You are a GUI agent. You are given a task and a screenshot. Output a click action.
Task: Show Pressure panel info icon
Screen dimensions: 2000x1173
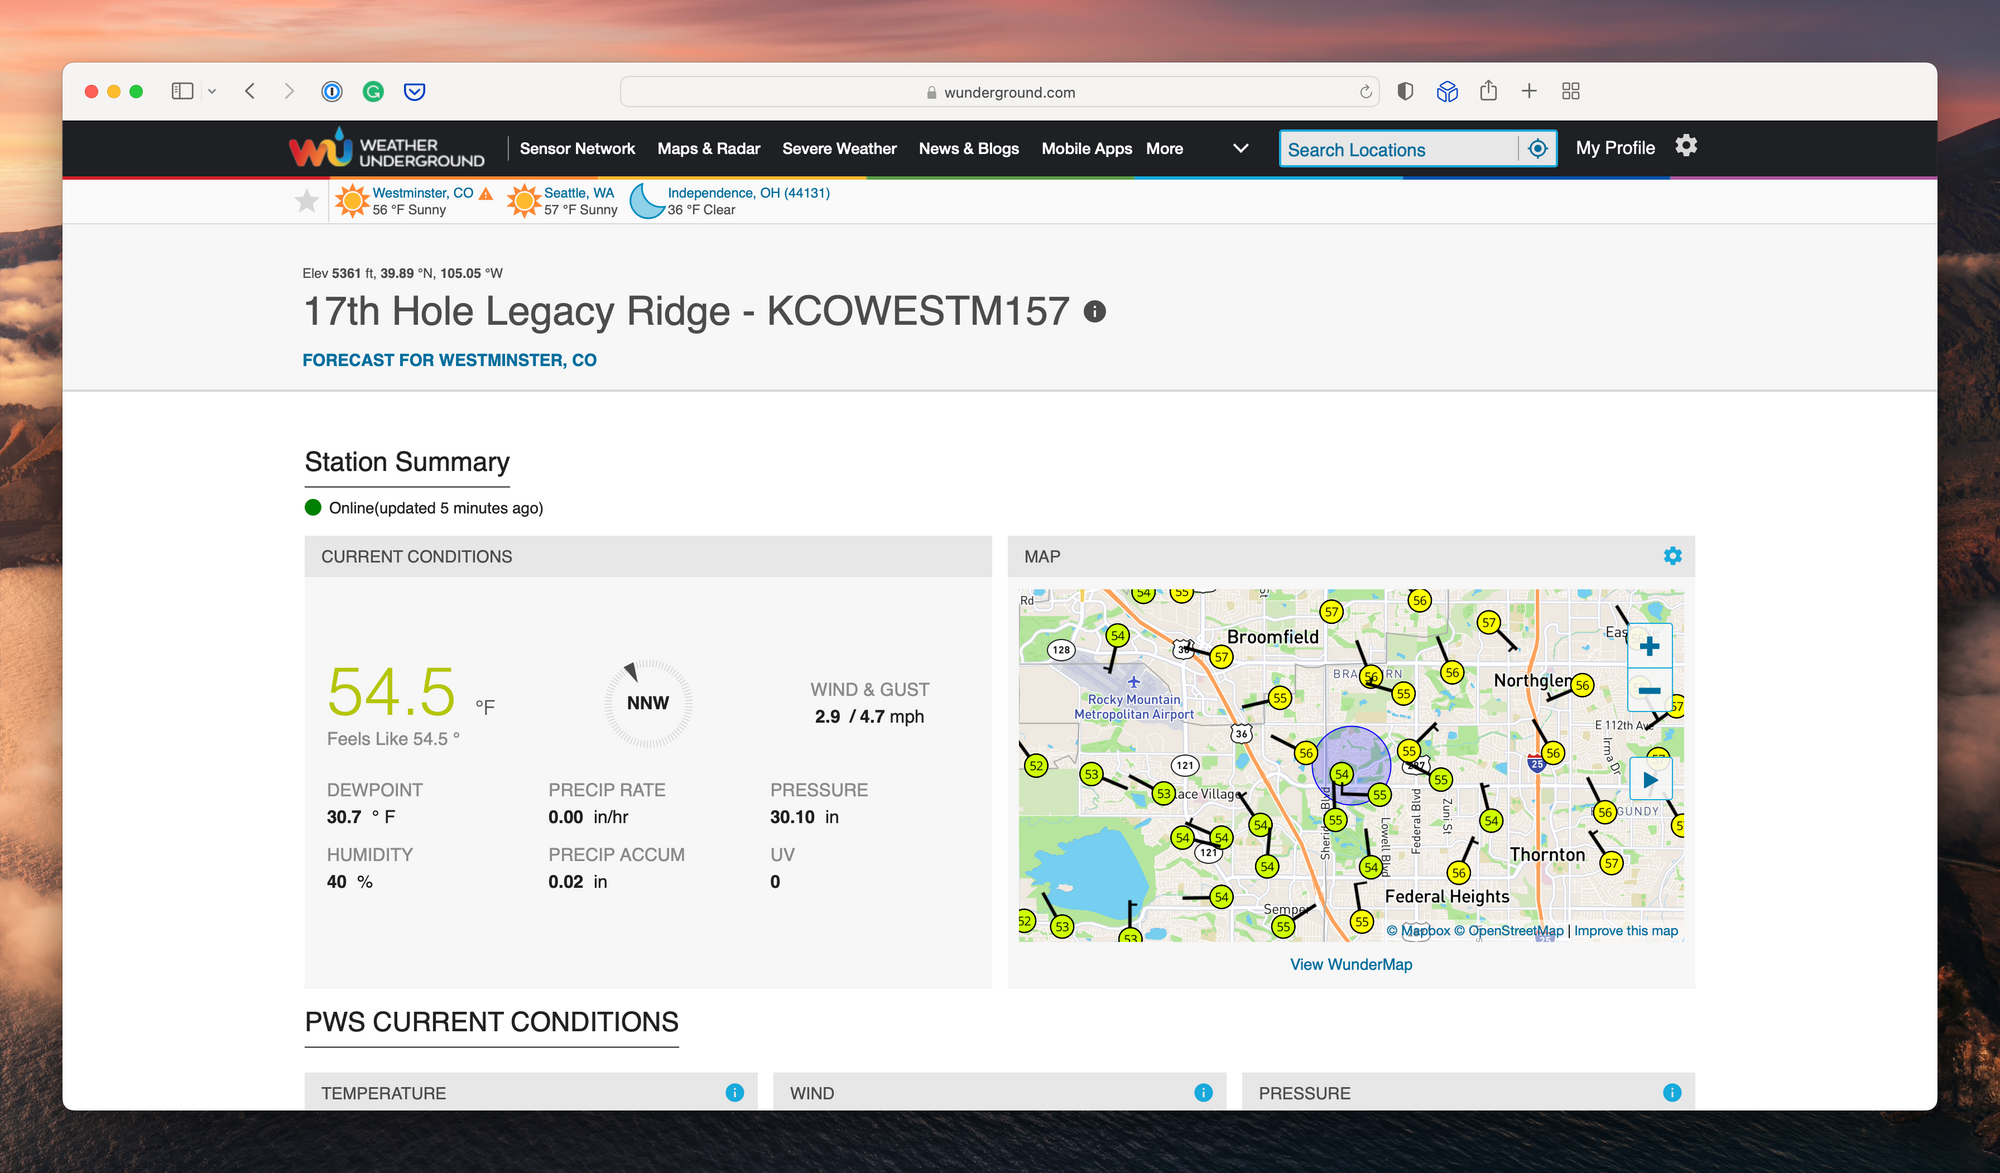[1672, 1092]
